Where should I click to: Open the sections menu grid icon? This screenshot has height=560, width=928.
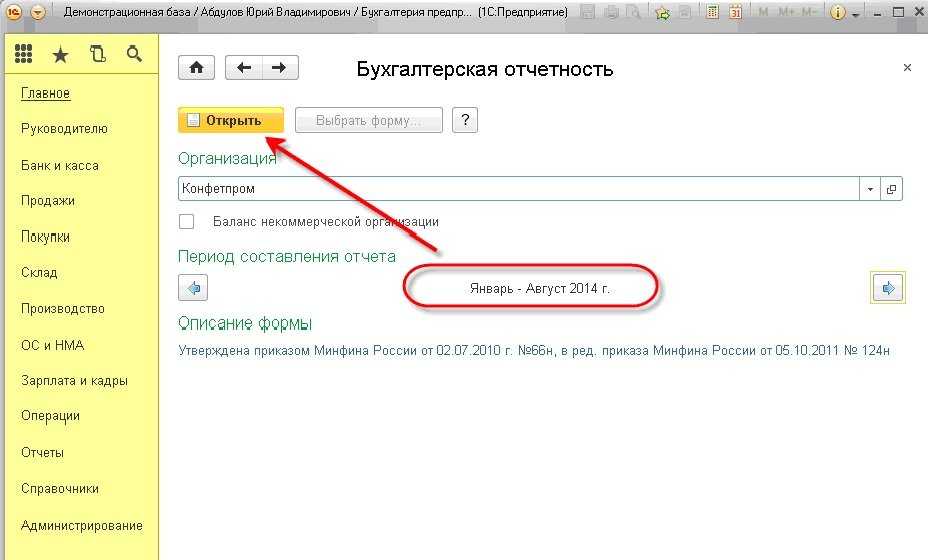[24, 55]
